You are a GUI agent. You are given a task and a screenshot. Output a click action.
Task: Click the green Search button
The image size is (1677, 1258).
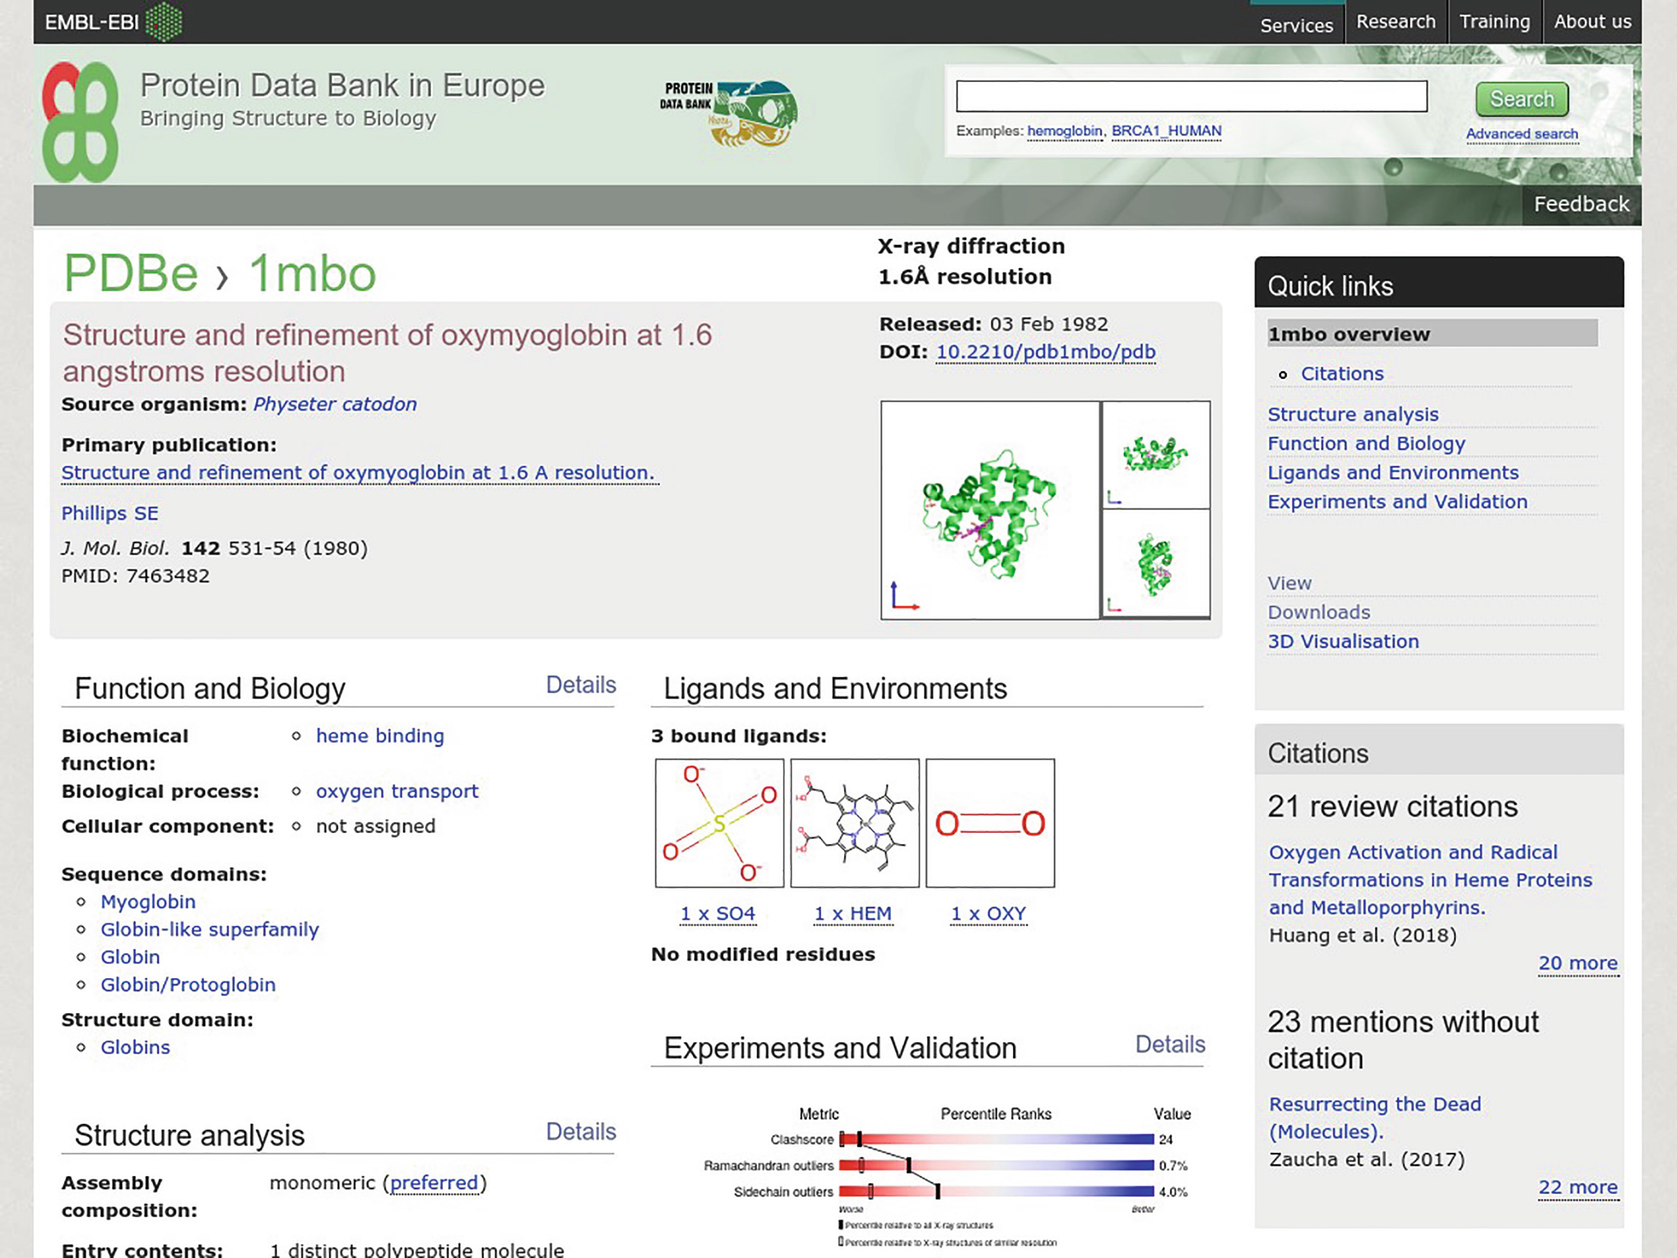click(x=1522, y=99)
